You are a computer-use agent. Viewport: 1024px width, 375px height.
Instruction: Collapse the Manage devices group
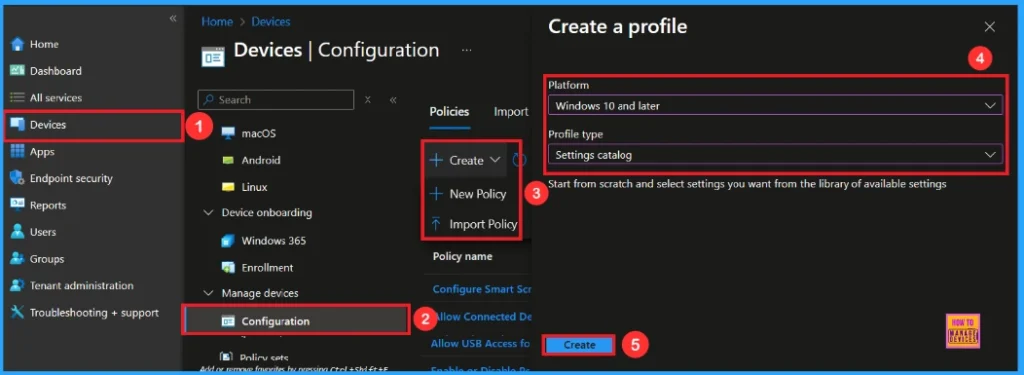208,293
